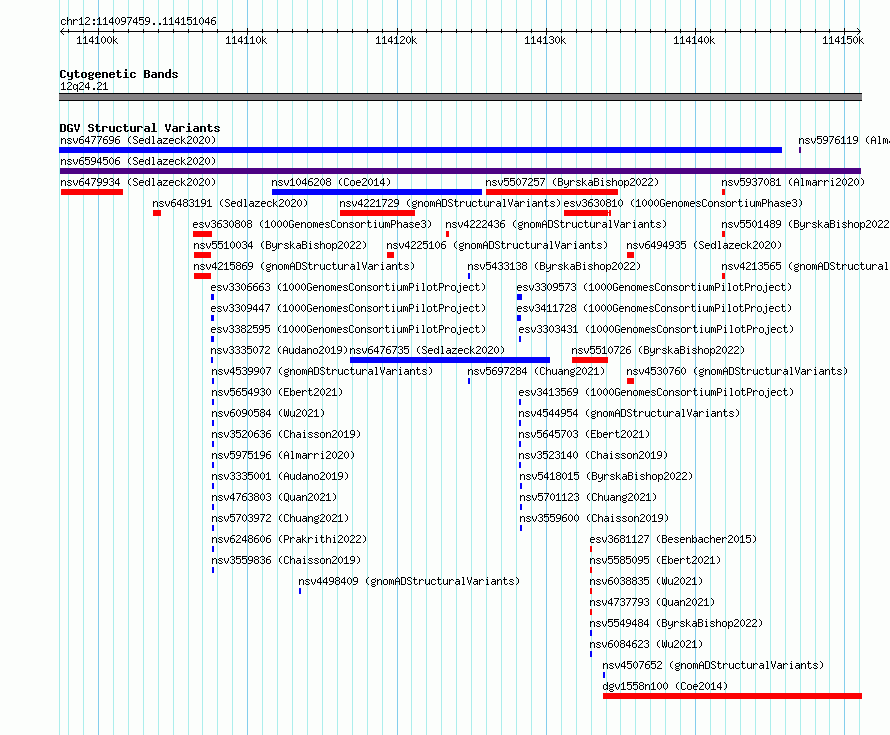This screenshot has height=735, width=890.
Task: Click the 114120k position on the ruler
Action: pyautogui.click(x=396, y=40)
